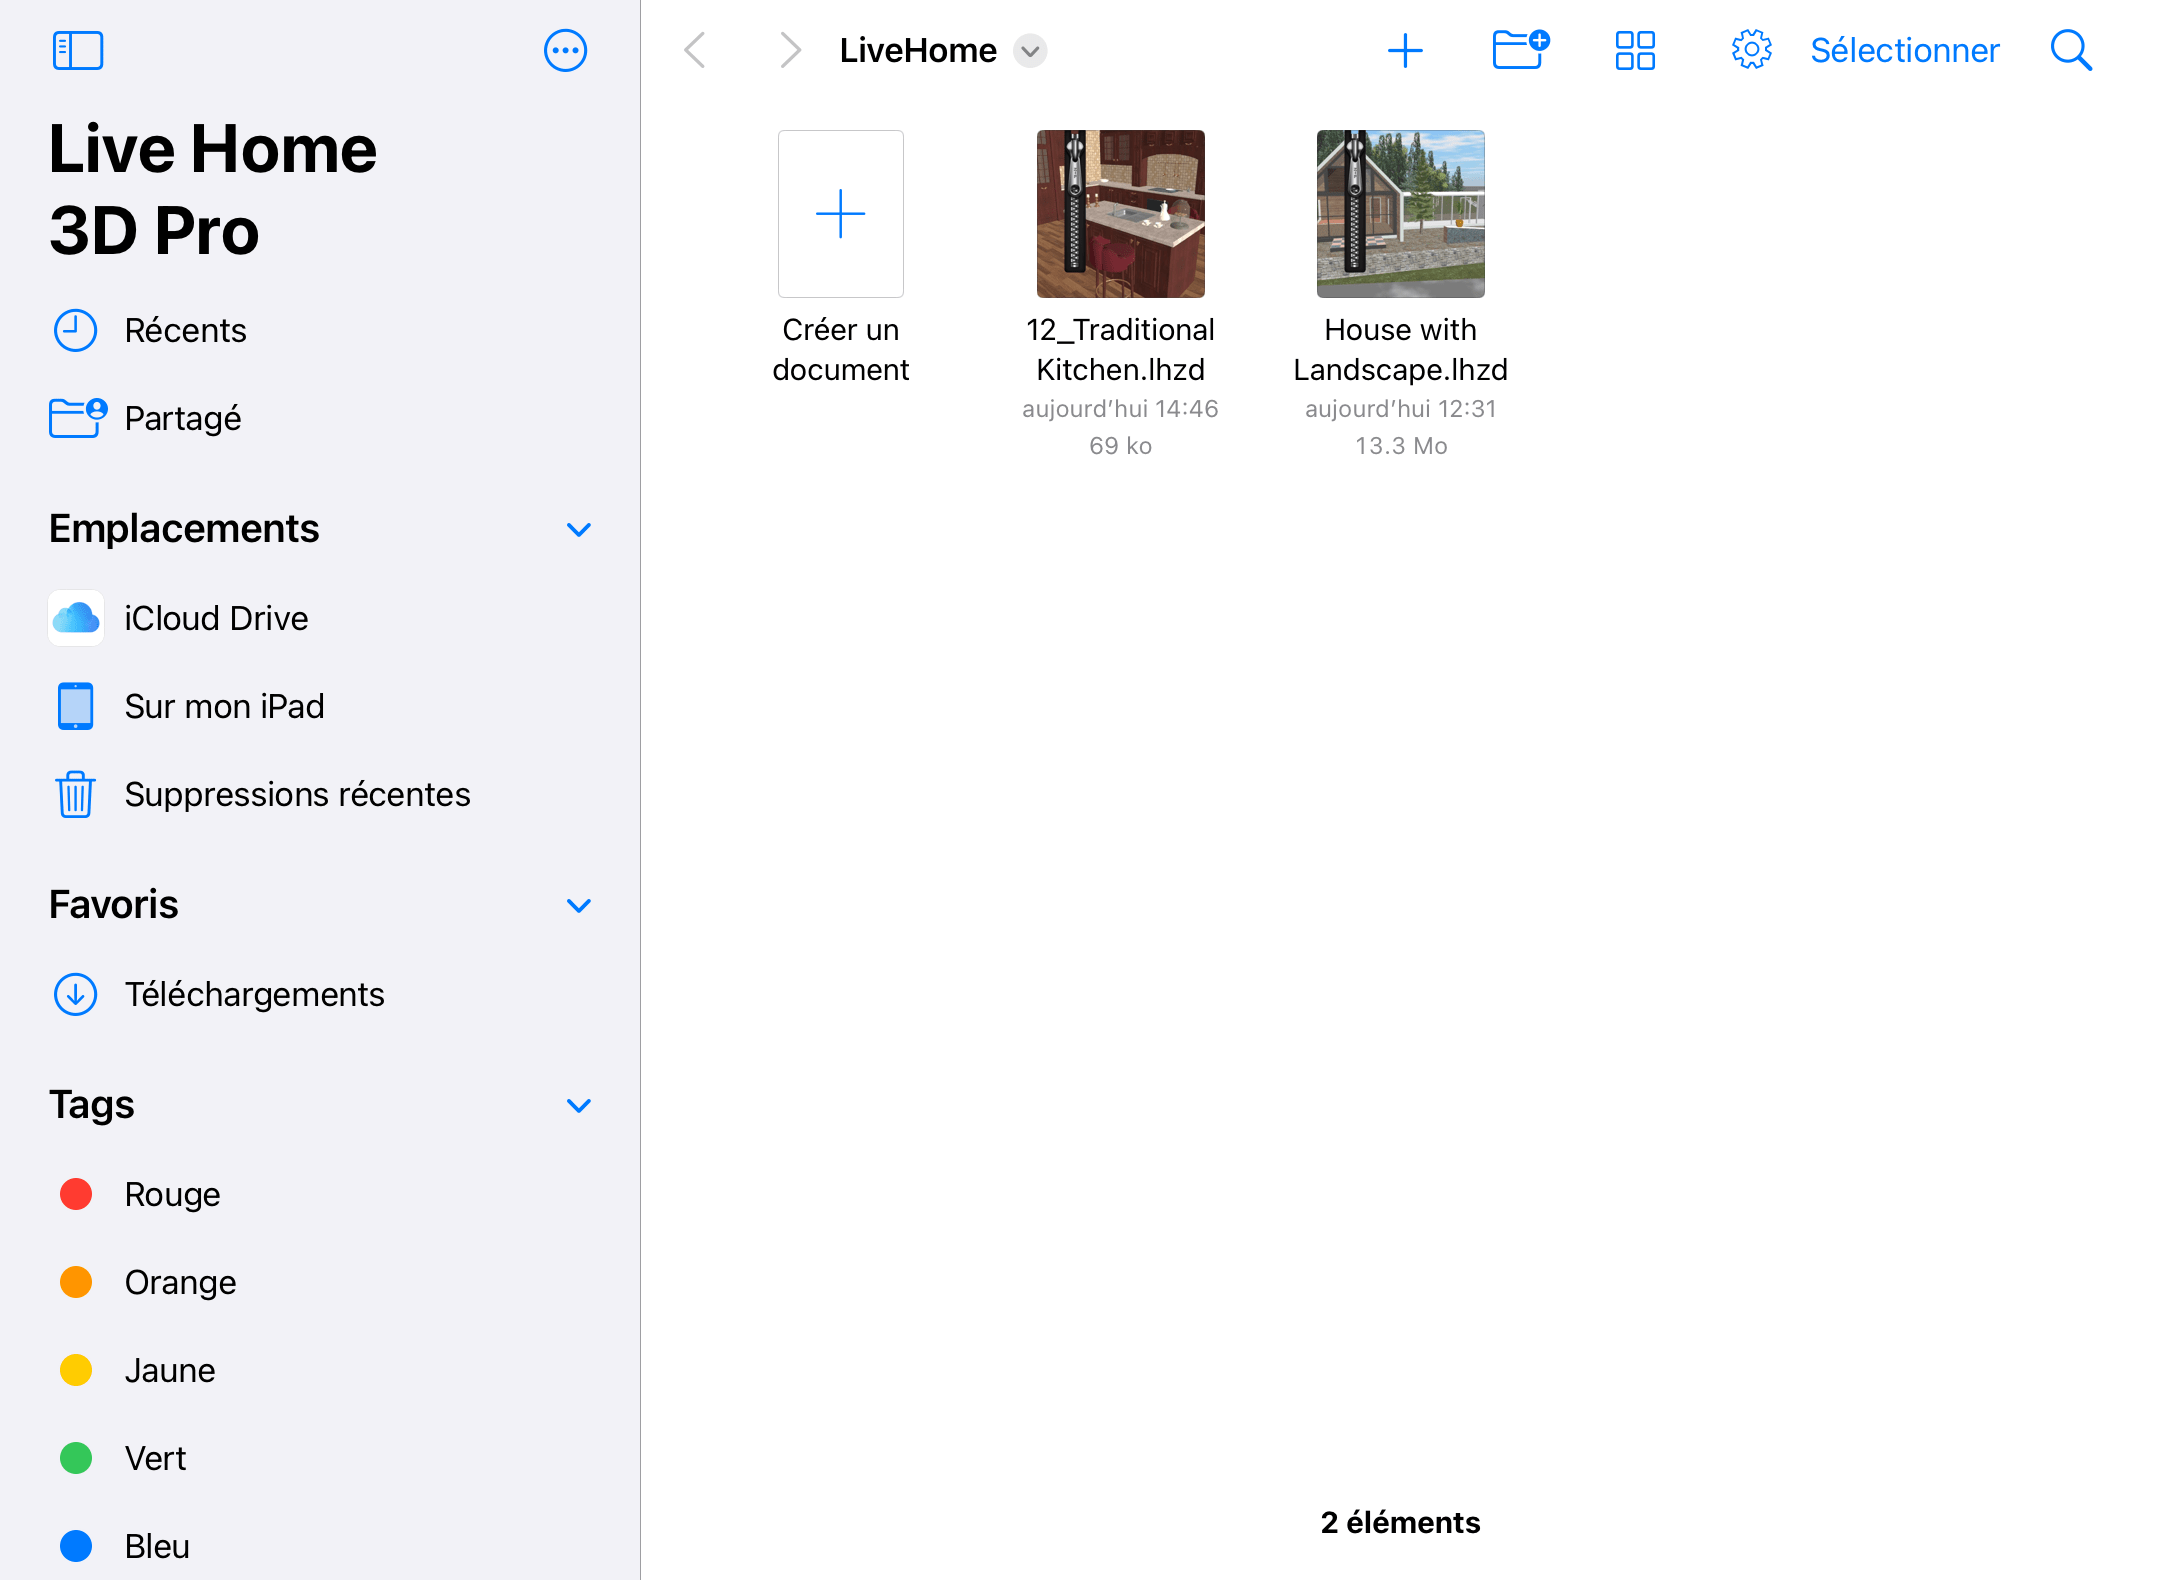This screenshot has width=2160, height=1580.
Task: Click the orange tag color dot
Action: point(76,1282)
